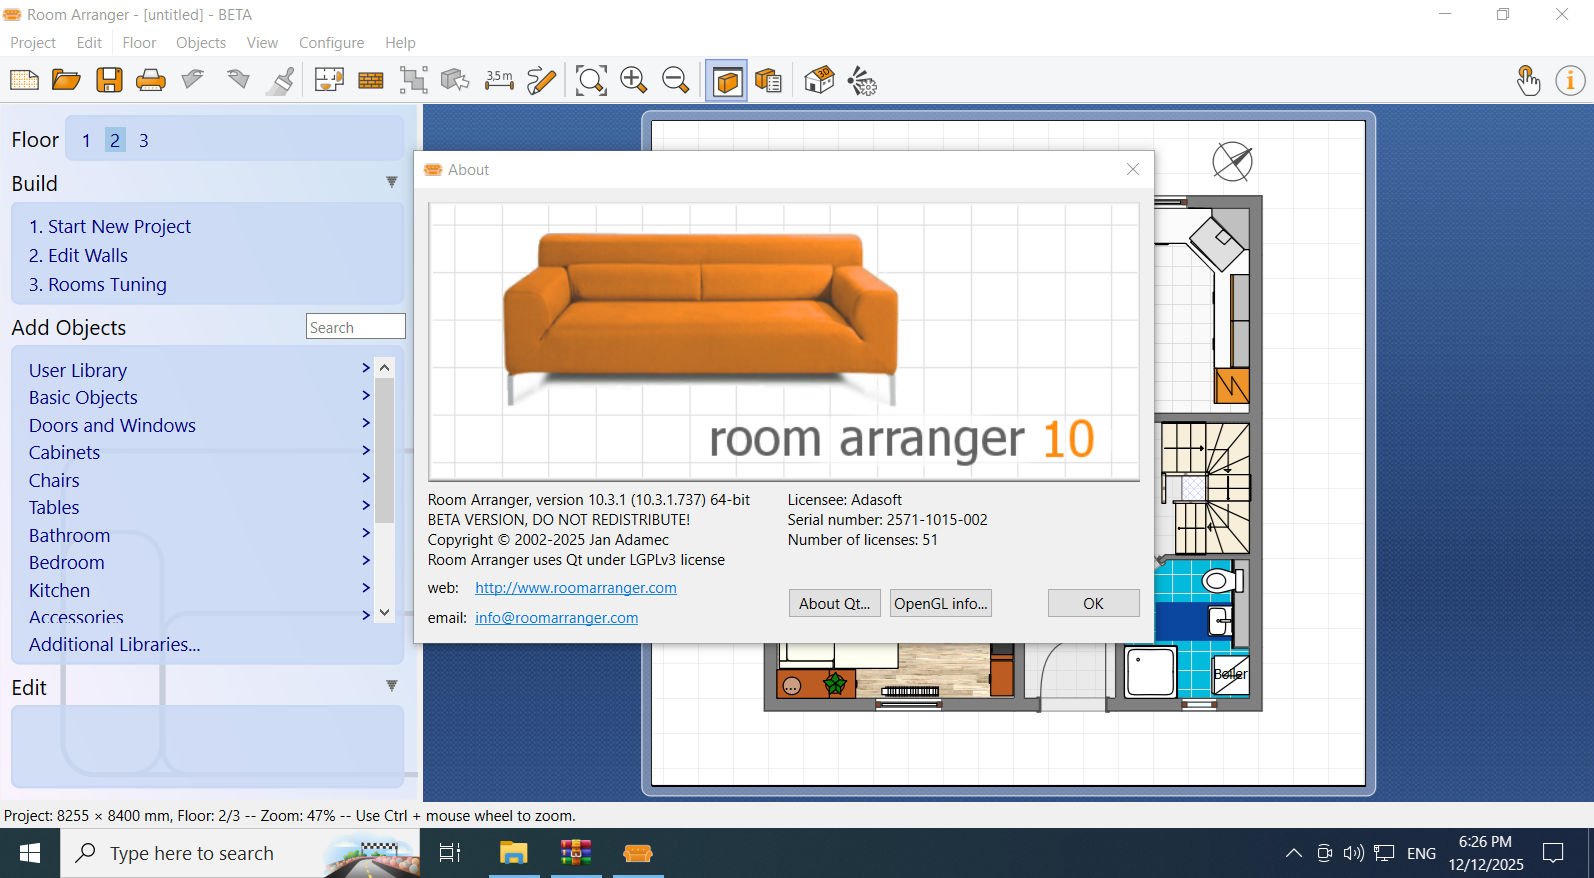Viewport: 1594px width, 878px height.
Task: Click the measure distance 3.5m icon
Action: (x=499, y=80)
